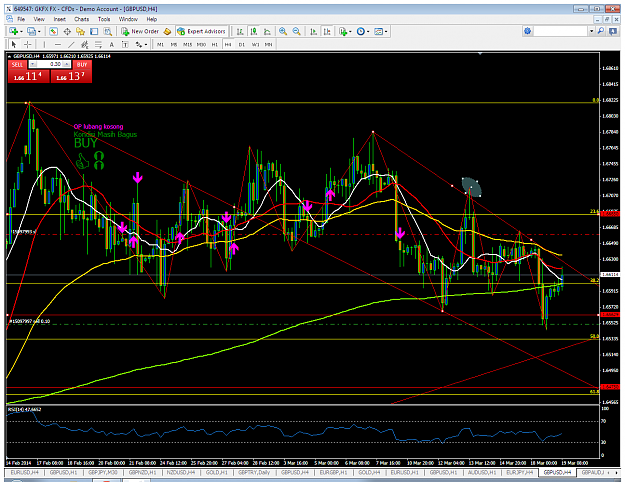Open the Data Window crosshair icon
Viewport: 625px width, 482px height.
click(67, 31)
